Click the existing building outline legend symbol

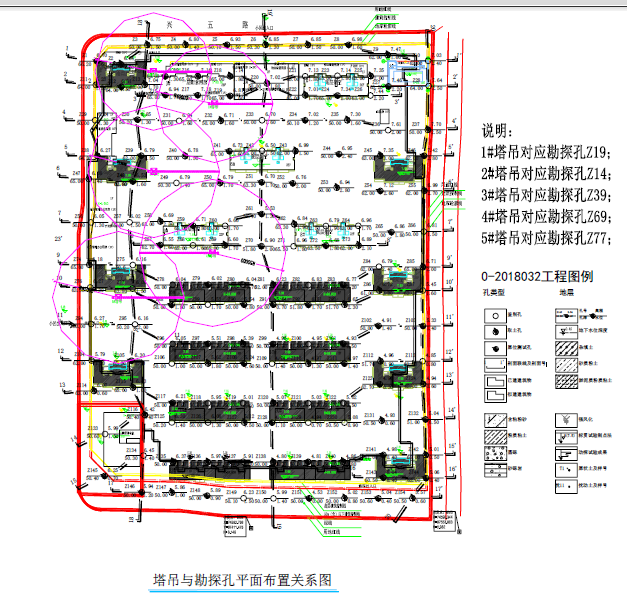tap(495, 381)
